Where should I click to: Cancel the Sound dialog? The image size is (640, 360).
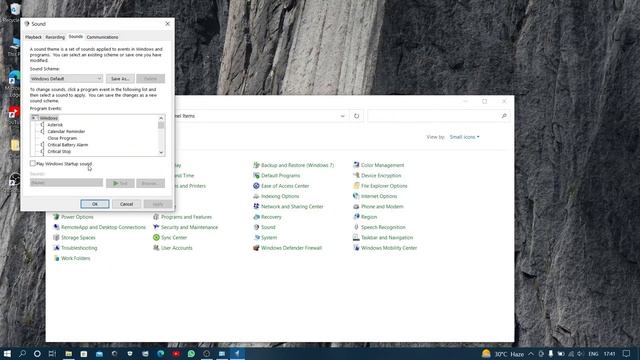pyautogui.click(x=127, y=204)
